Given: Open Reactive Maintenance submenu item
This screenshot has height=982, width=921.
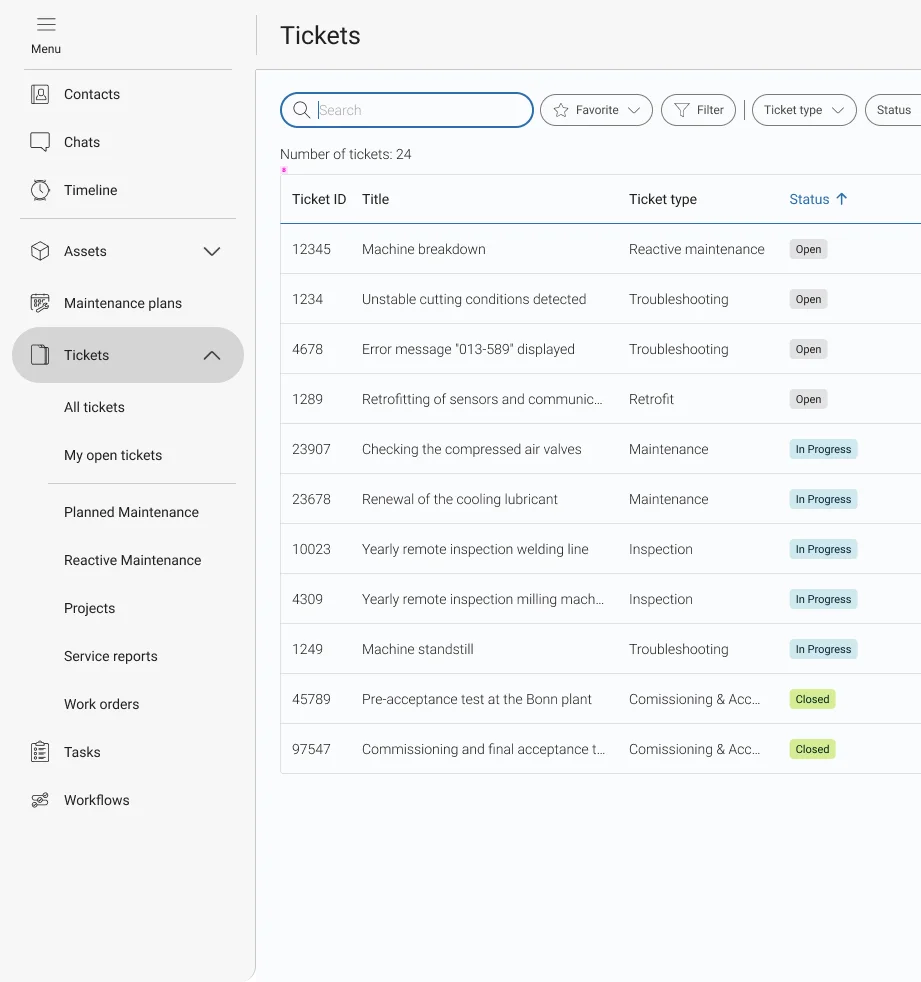Looking at the screenshot, I should click(x=132, y=560).
